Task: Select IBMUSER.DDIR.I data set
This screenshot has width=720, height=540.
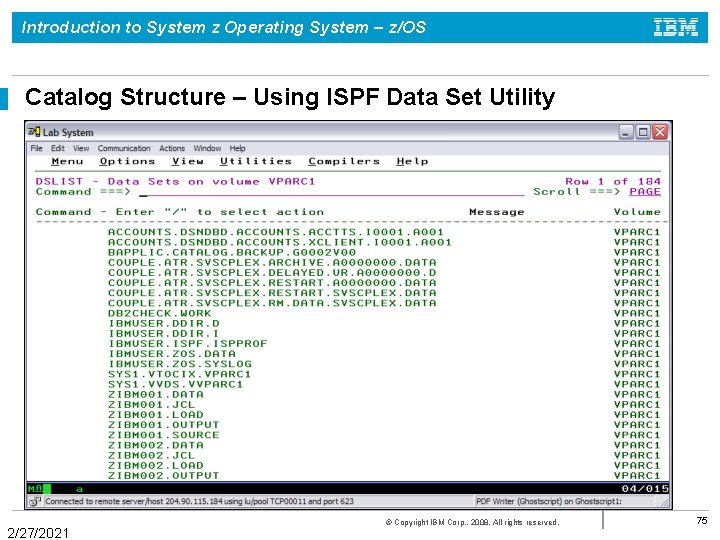Action: tap(163, 333)
